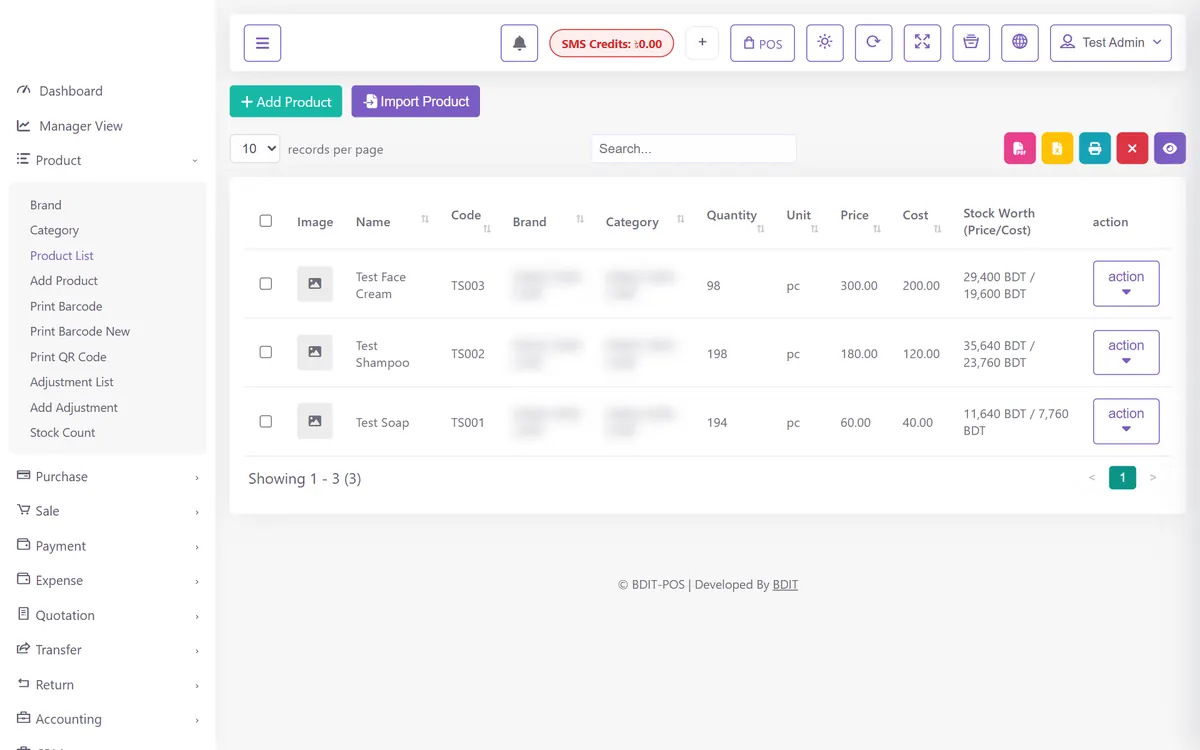Open Print Barcode submenu item
This screenshot has width=1200, height=750.
(x=66, y=306)
